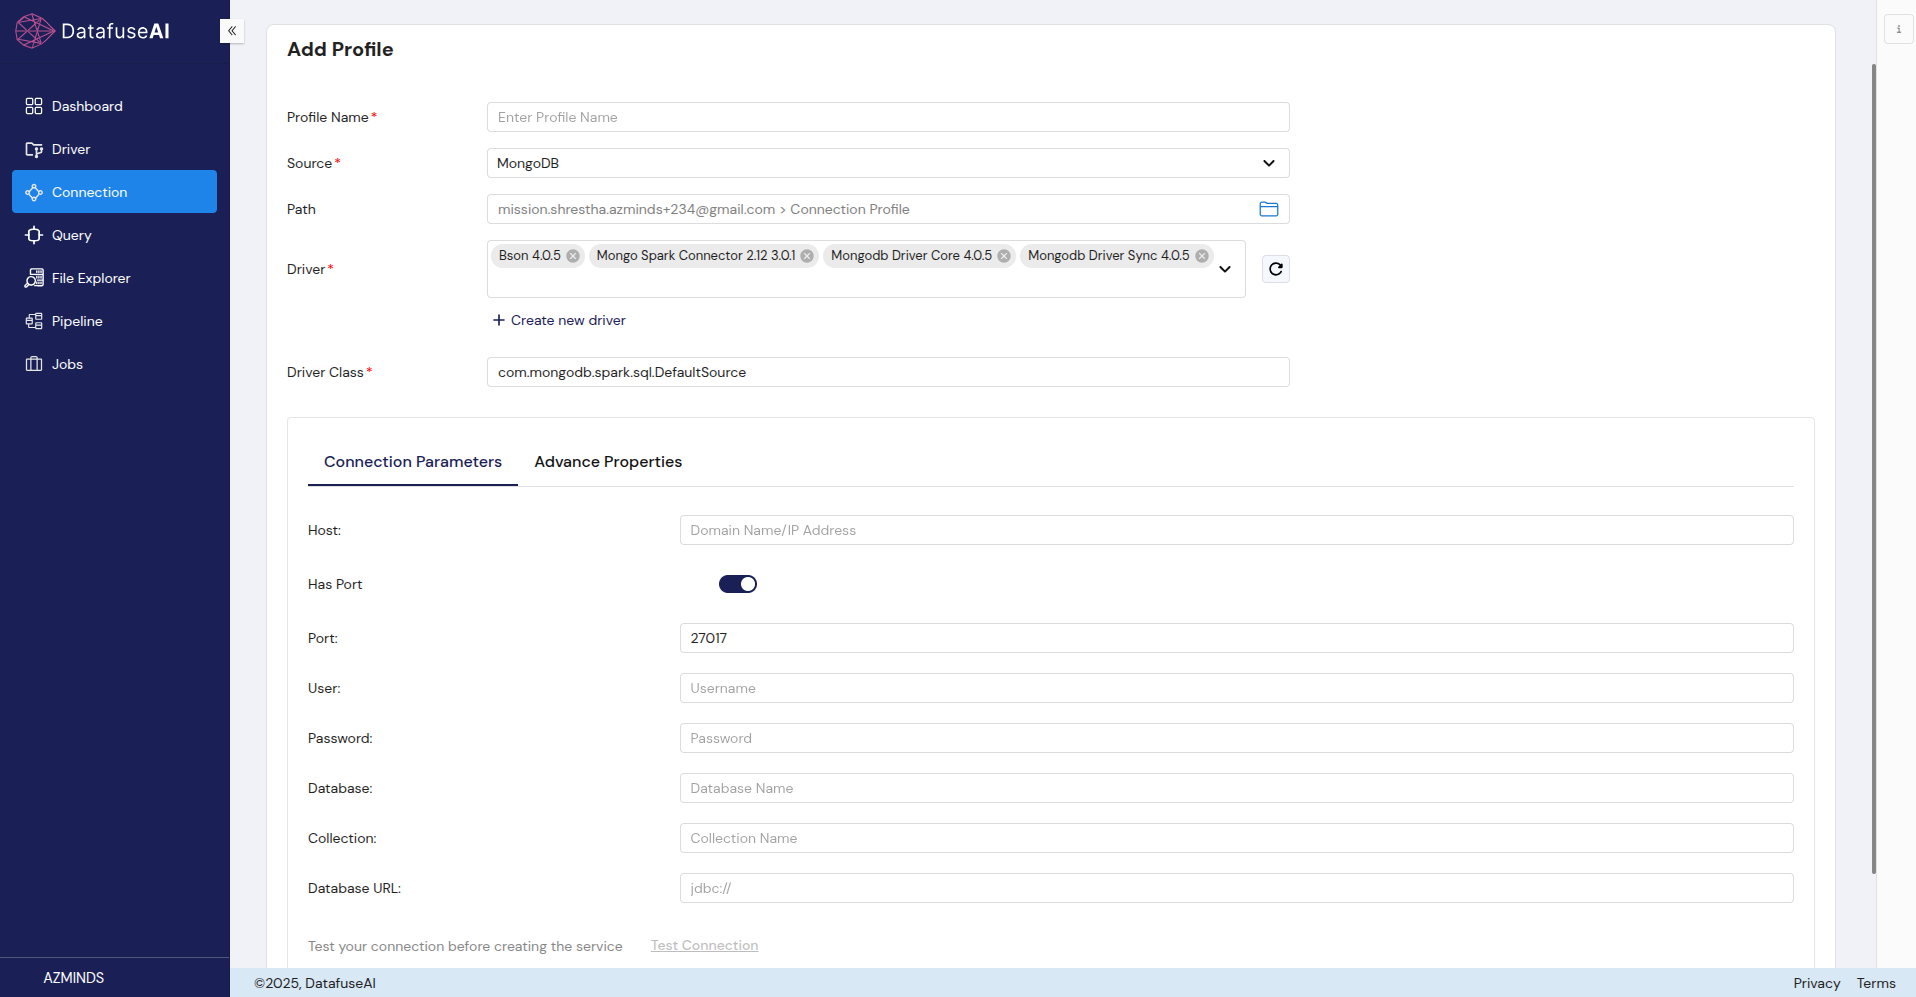Open the Source dropdown showing MongoDB
1916x997 pixels.
887,163
